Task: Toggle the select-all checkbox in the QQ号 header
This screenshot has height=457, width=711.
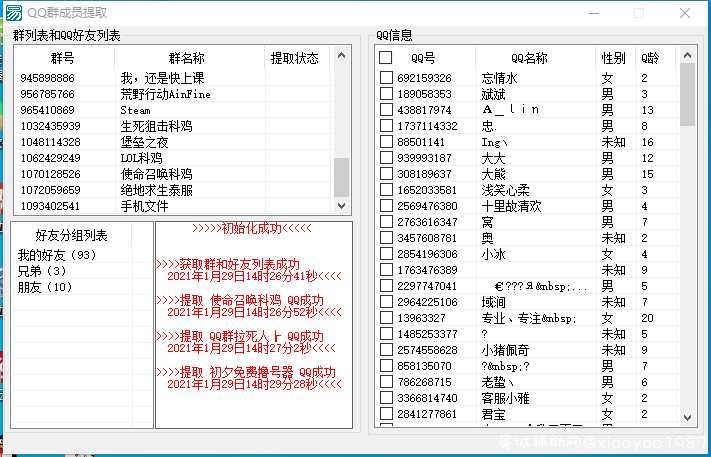Action: [385, 58]
